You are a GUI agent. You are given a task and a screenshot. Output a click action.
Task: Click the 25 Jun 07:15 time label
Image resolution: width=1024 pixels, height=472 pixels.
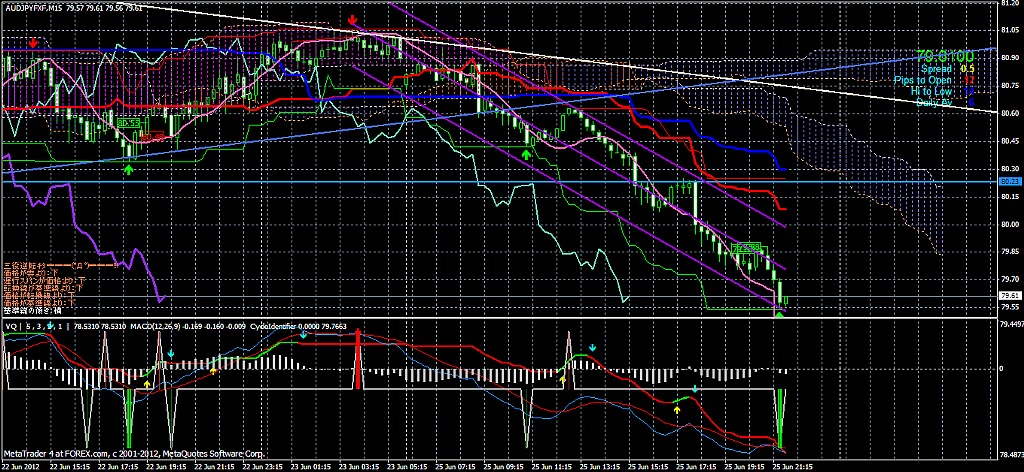pyautogui.click(x=455, y=467)
